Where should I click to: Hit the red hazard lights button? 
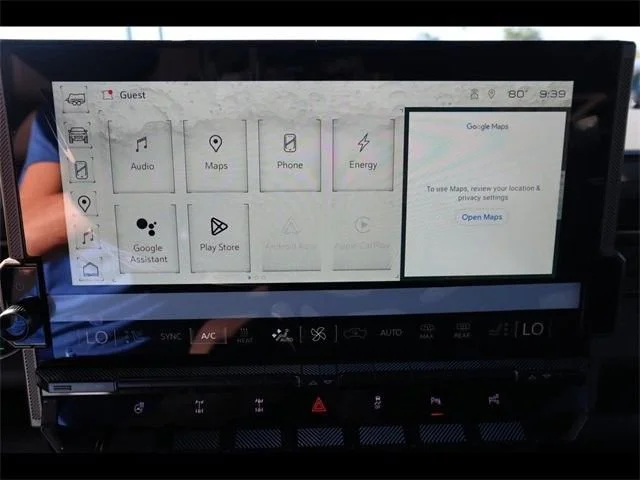tap(319, 405)
